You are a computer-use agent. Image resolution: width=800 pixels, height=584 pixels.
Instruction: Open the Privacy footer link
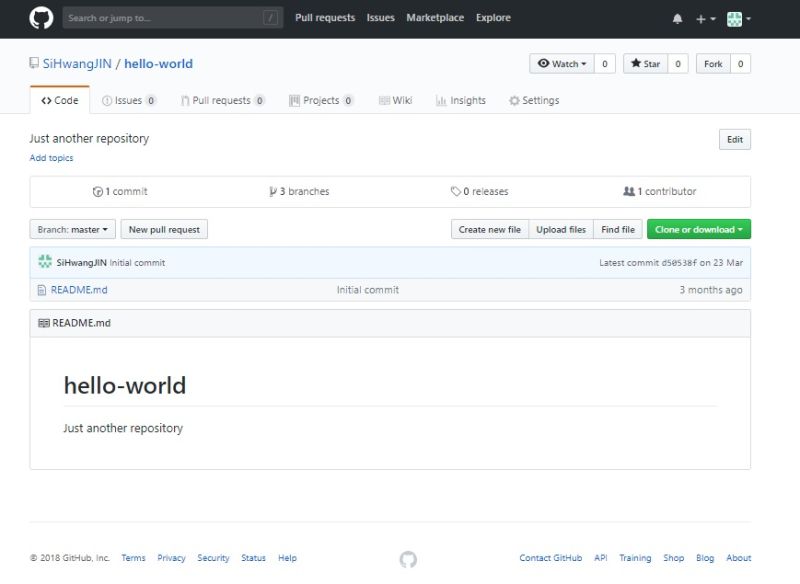click(x=171, y=558)
